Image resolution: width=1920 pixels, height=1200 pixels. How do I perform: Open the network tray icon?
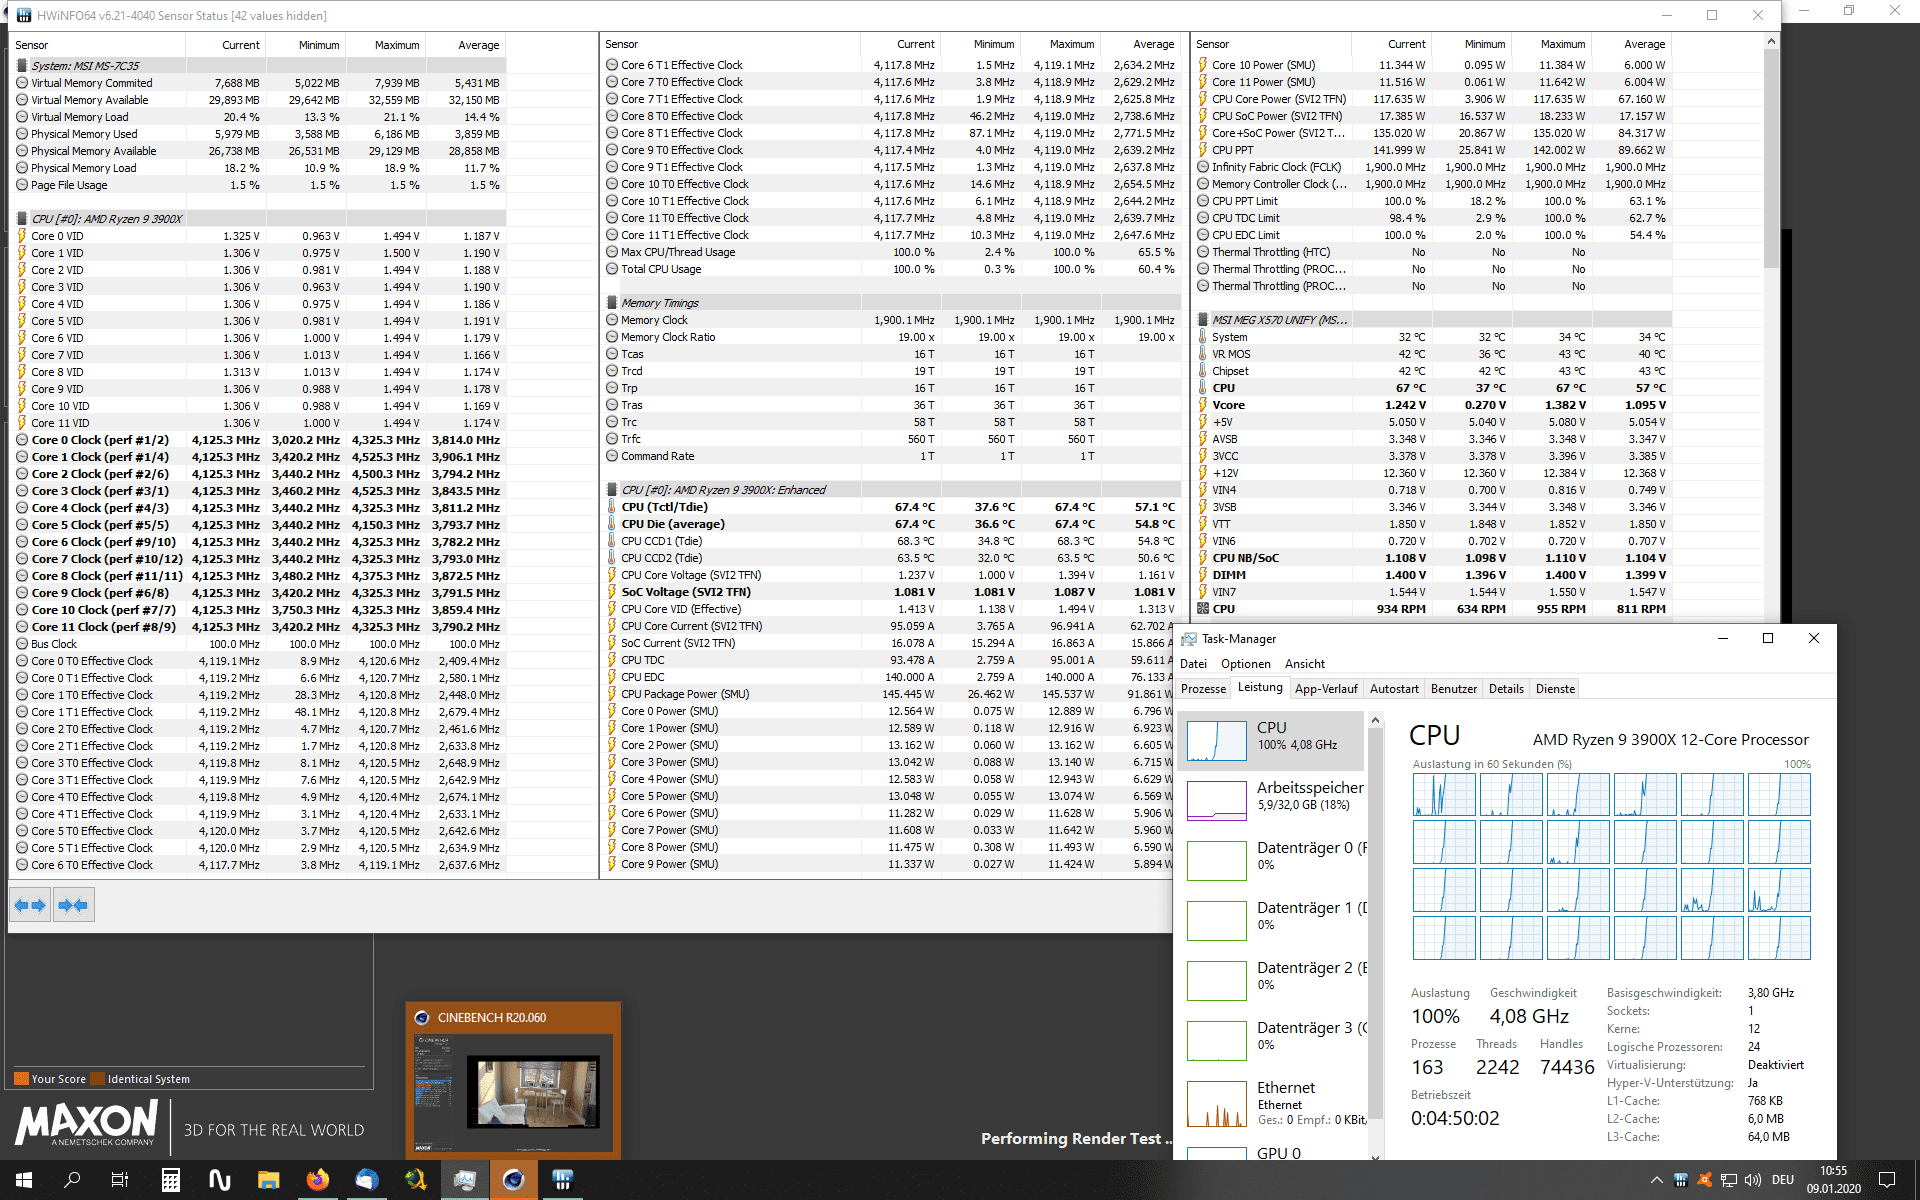[x=1728, y=1180]
